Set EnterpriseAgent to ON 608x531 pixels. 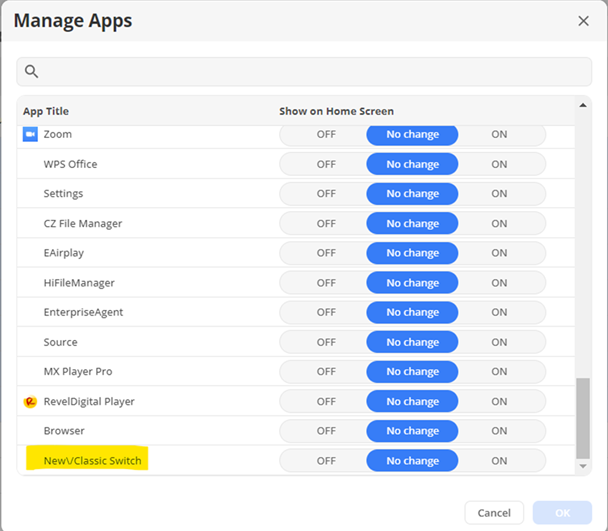pyautogui.click(x=499, y=312)
